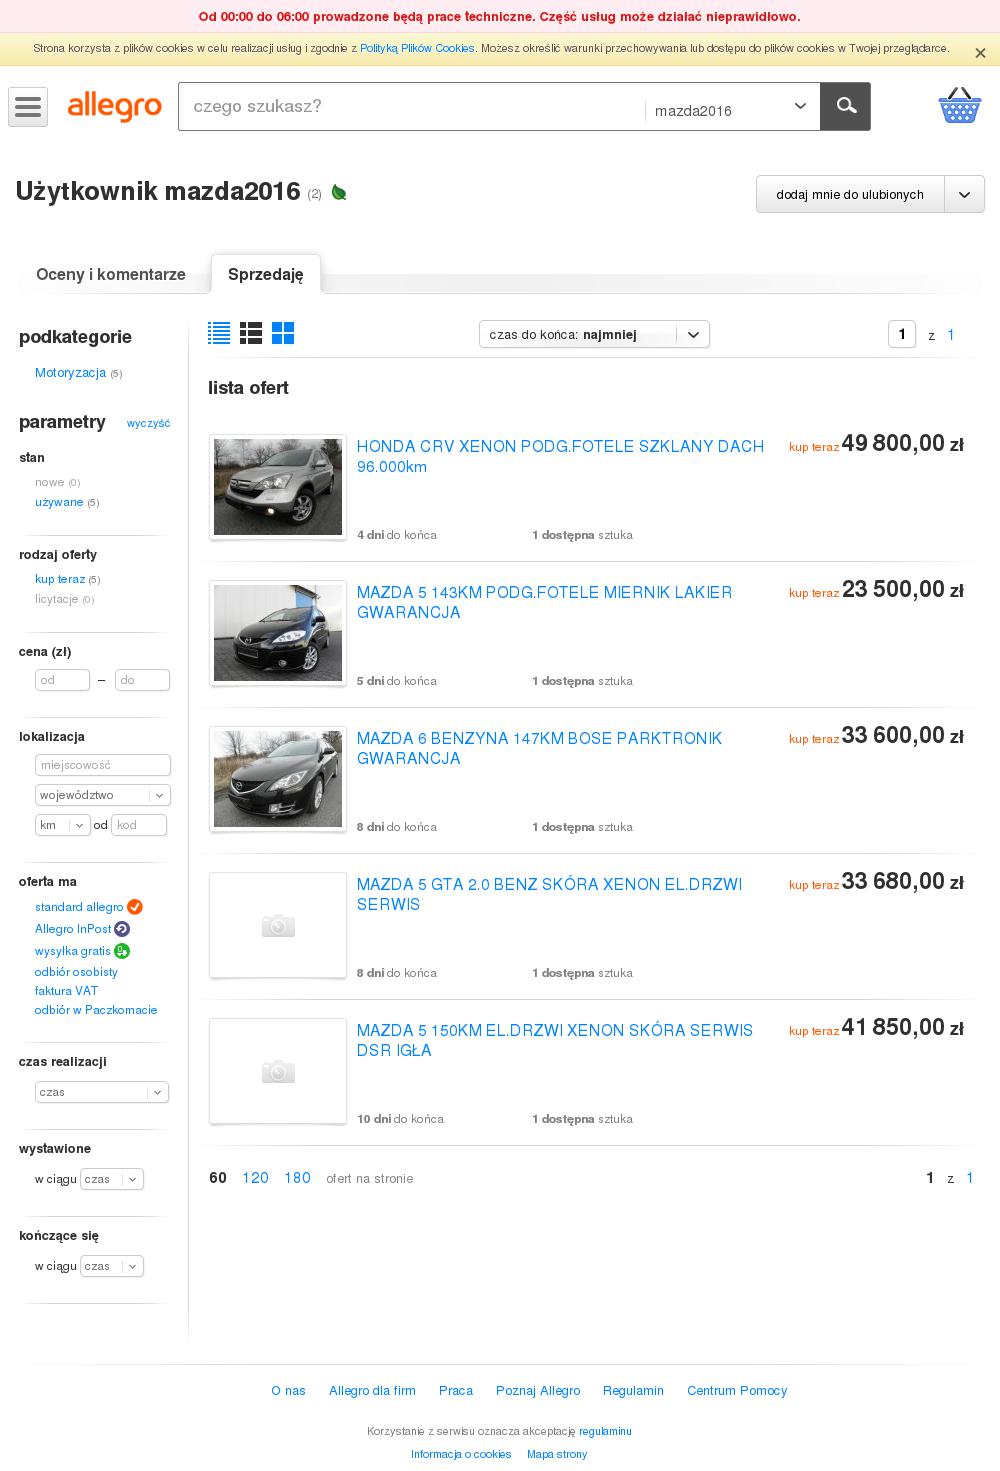Click the wysyłka gratis green icon
The width and height of the screenshot is (1000, 1471).
point(122,951)
